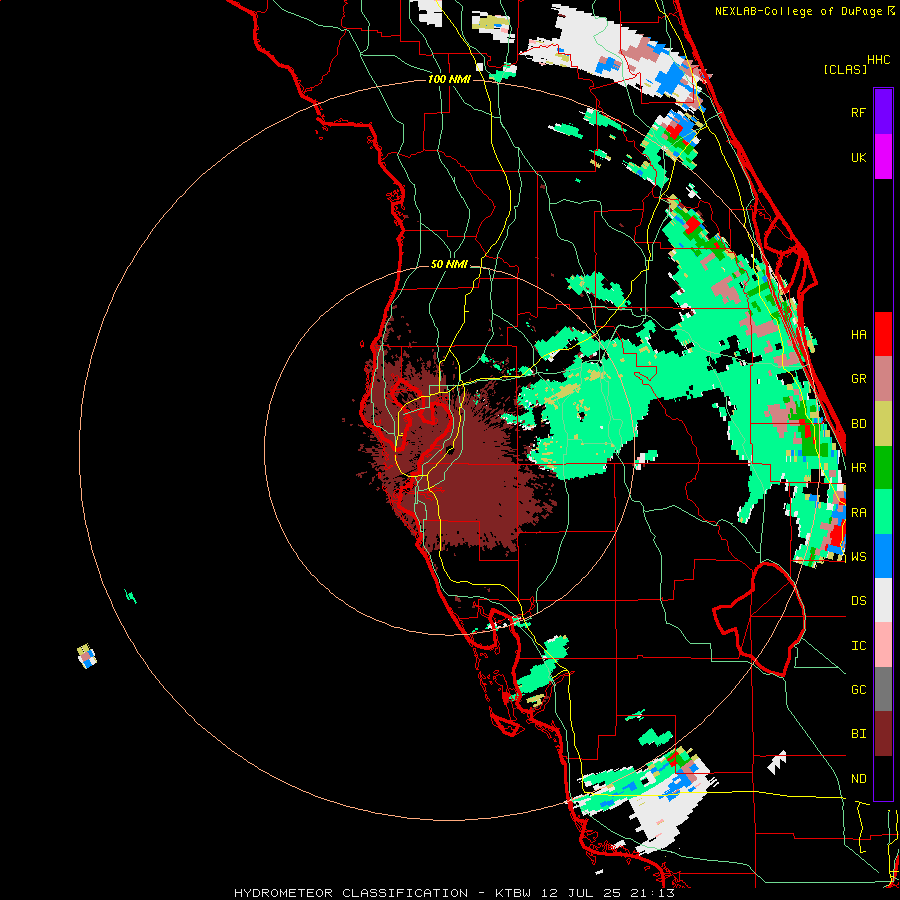Click the 'WS' legend label
This screenshot has width=900, height=900.
858,557
